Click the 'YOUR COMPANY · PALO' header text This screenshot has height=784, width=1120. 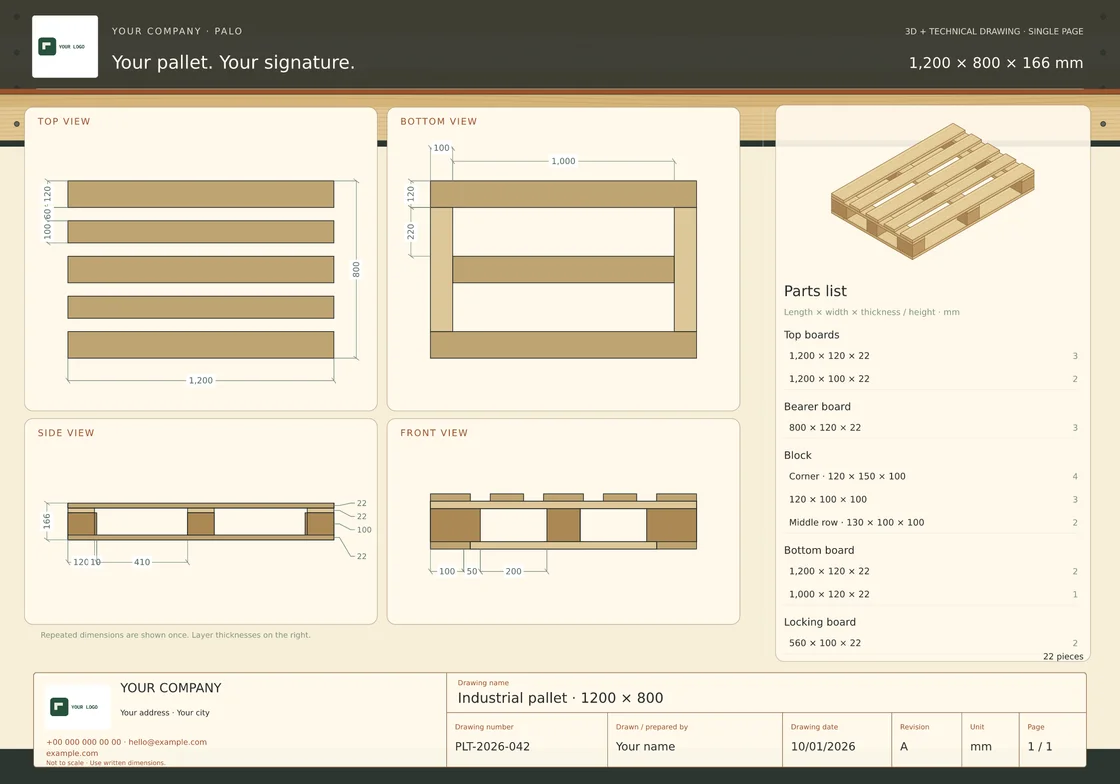(177, 31)
